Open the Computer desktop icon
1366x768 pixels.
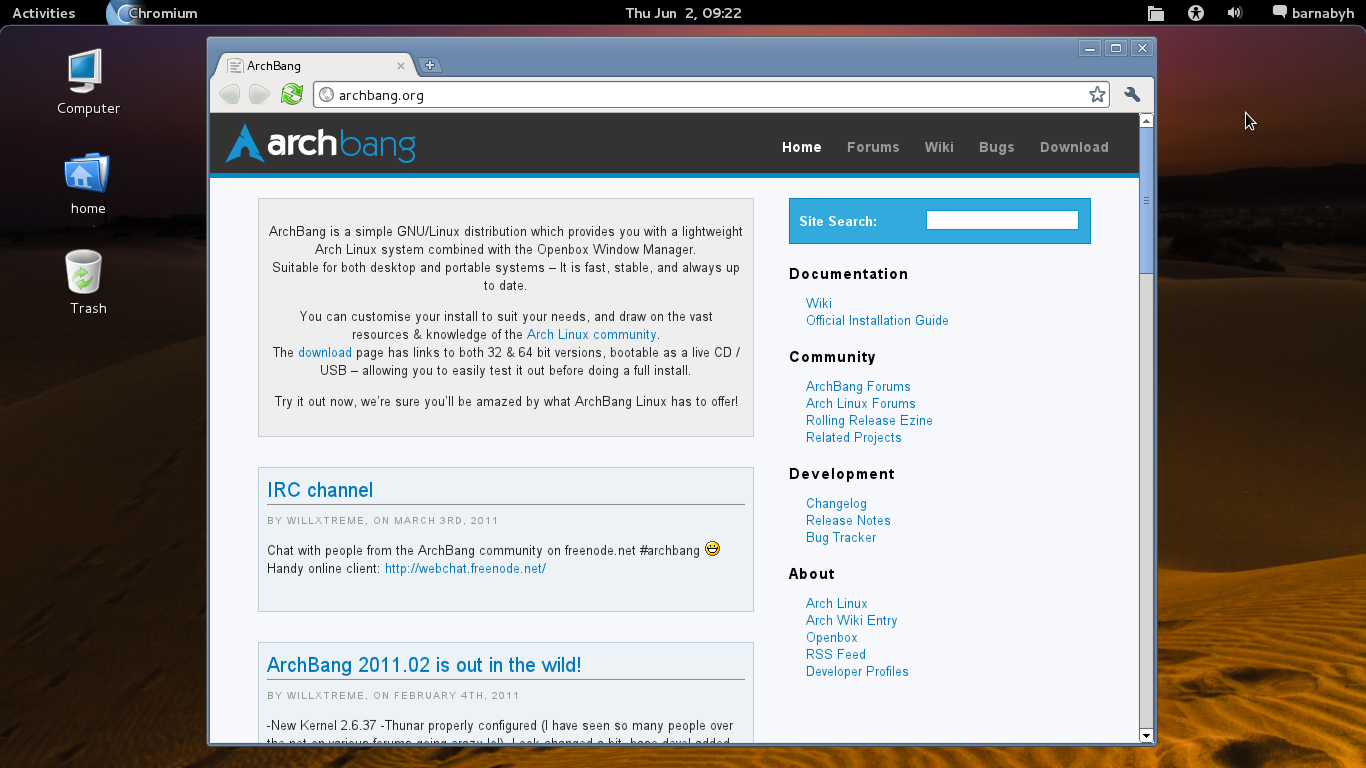point(88,81)
